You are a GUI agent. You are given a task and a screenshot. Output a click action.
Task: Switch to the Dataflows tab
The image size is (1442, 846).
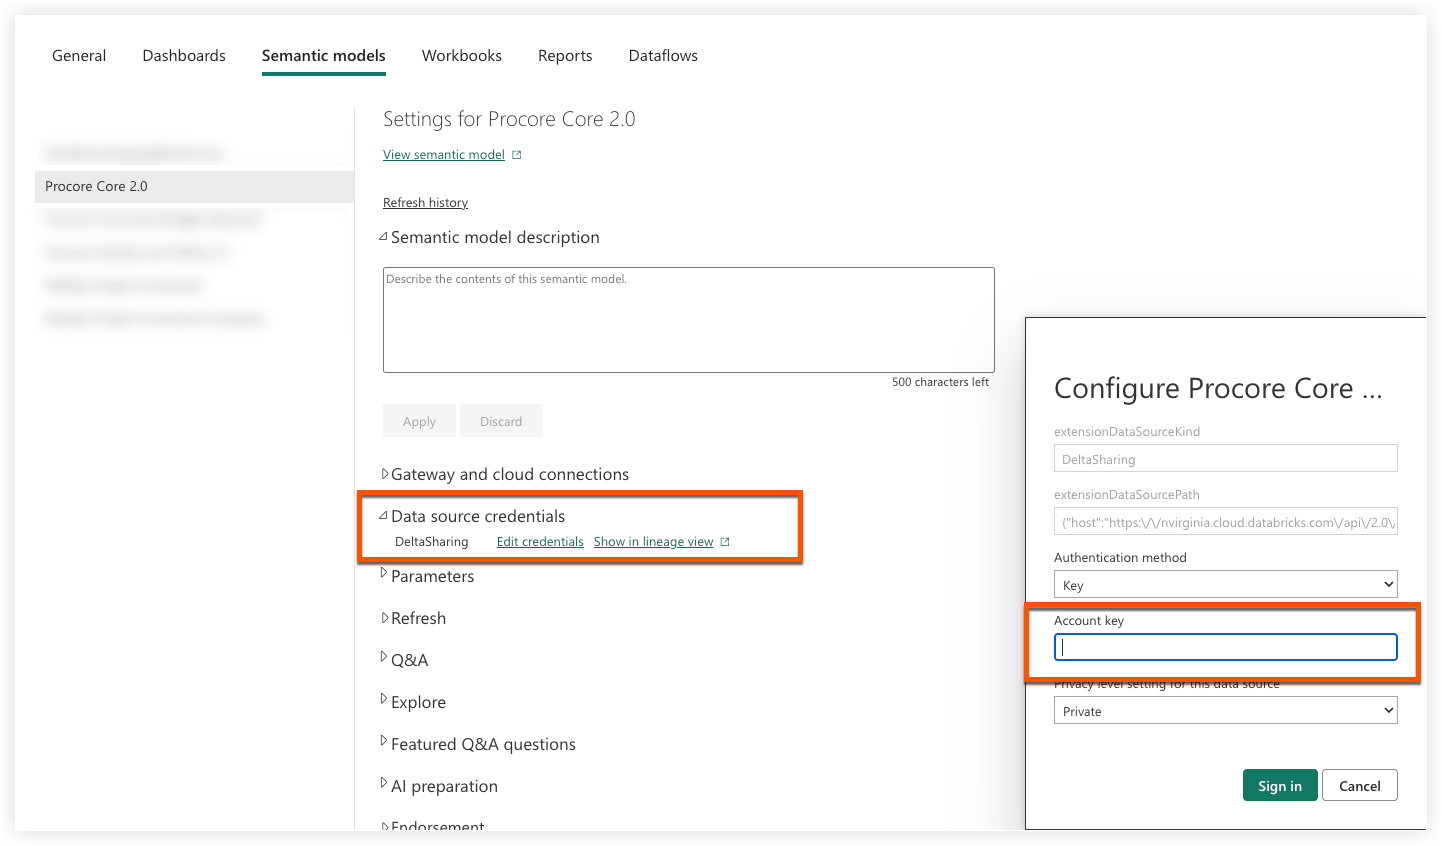tap(662, 55)
